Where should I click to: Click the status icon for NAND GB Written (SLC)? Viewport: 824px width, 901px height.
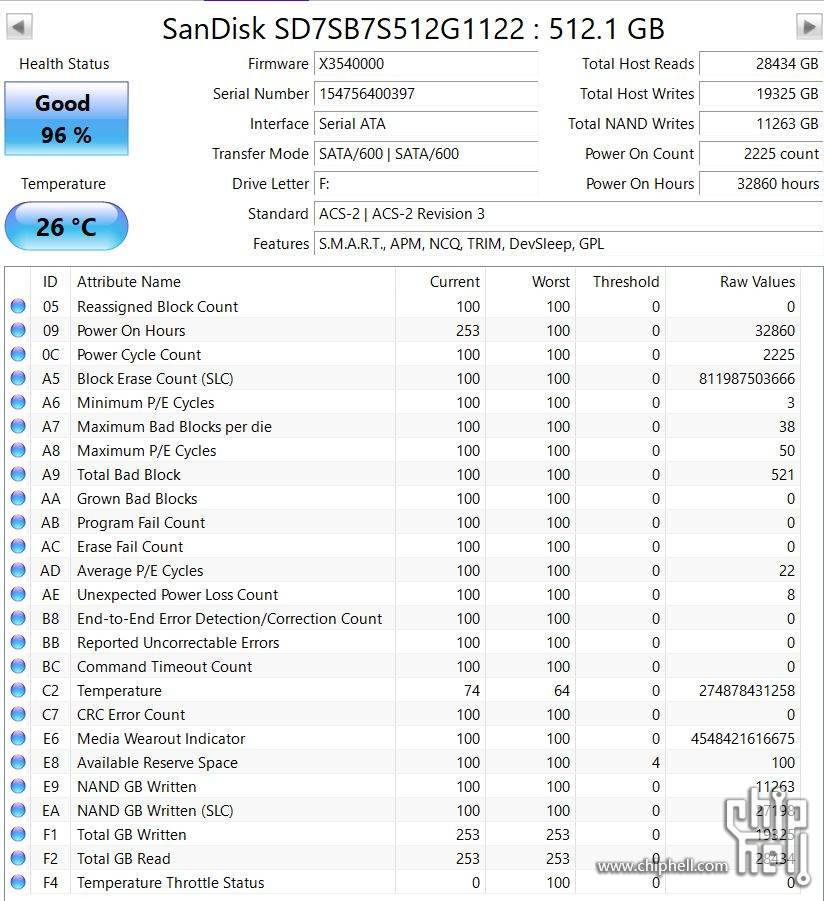pyautogui.click(x=18, y=810)
